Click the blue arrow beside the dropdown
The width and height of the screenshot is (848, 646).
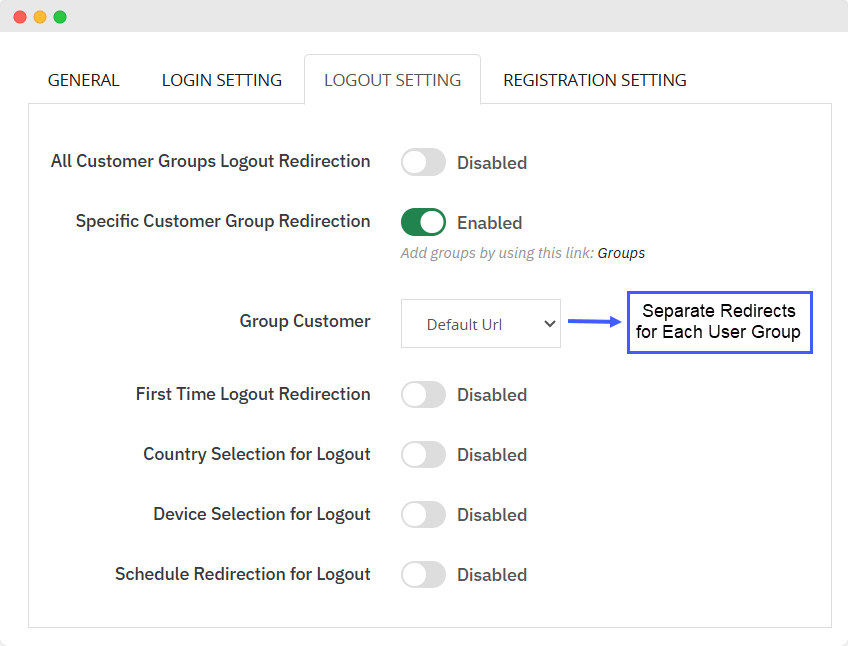coord(594,322)
